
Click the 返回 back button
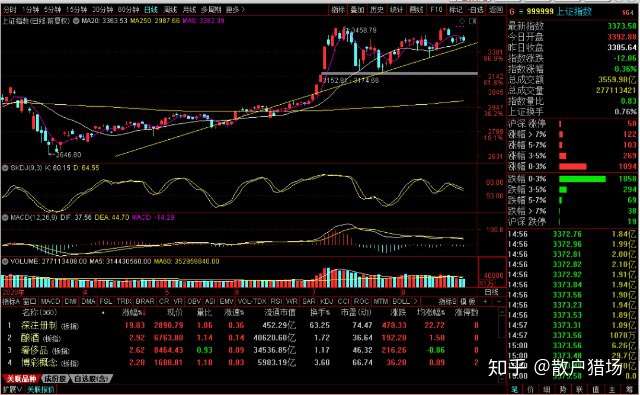(x=496, y=9)
